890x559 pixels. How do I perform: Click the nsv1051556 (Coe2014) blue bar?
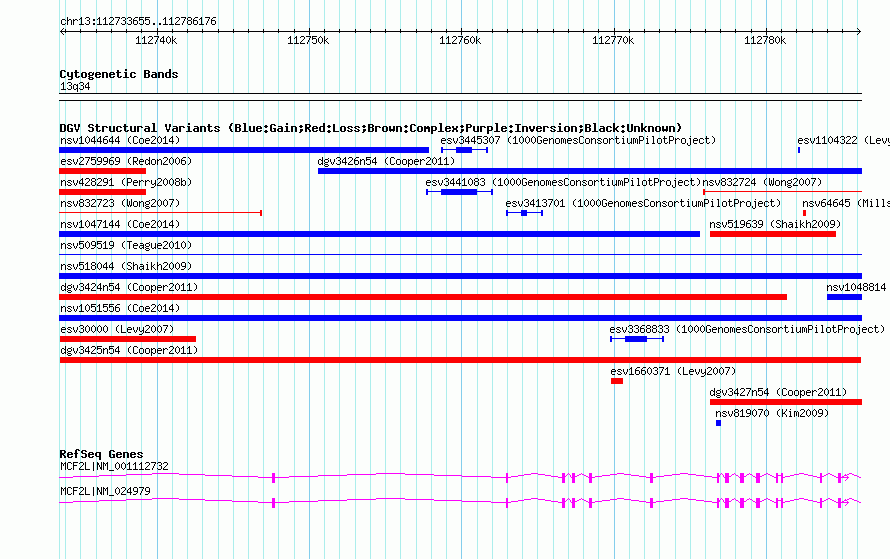461,318
